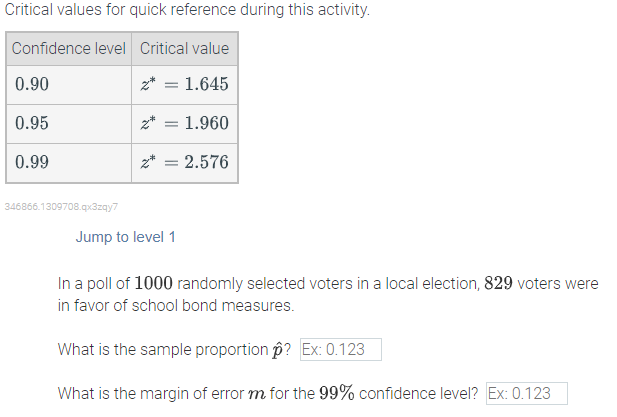Click the italic m margin of error symbol

click(257, 394)
